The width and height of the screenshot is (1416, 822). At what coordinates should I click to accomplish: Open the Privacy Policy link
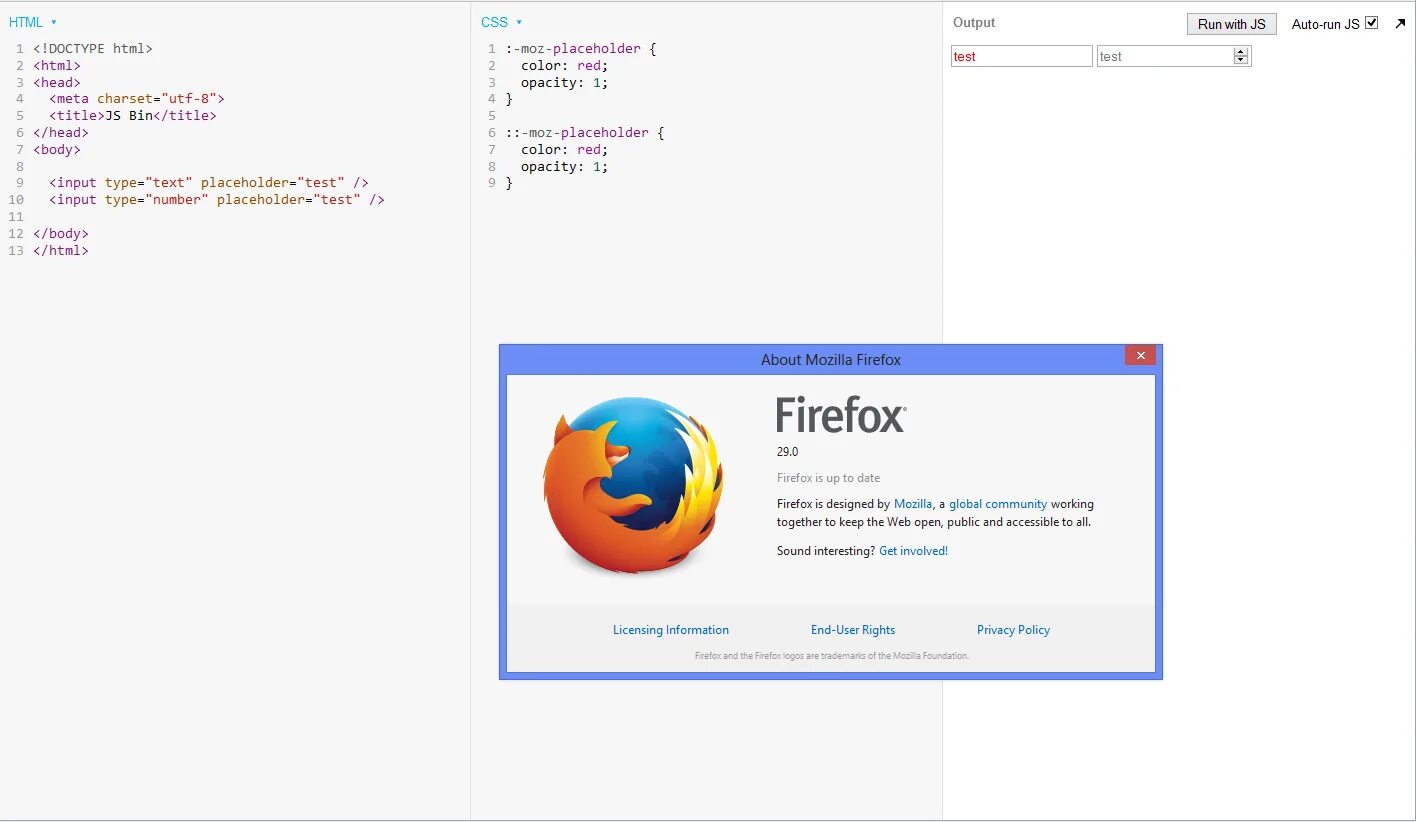1013,630
